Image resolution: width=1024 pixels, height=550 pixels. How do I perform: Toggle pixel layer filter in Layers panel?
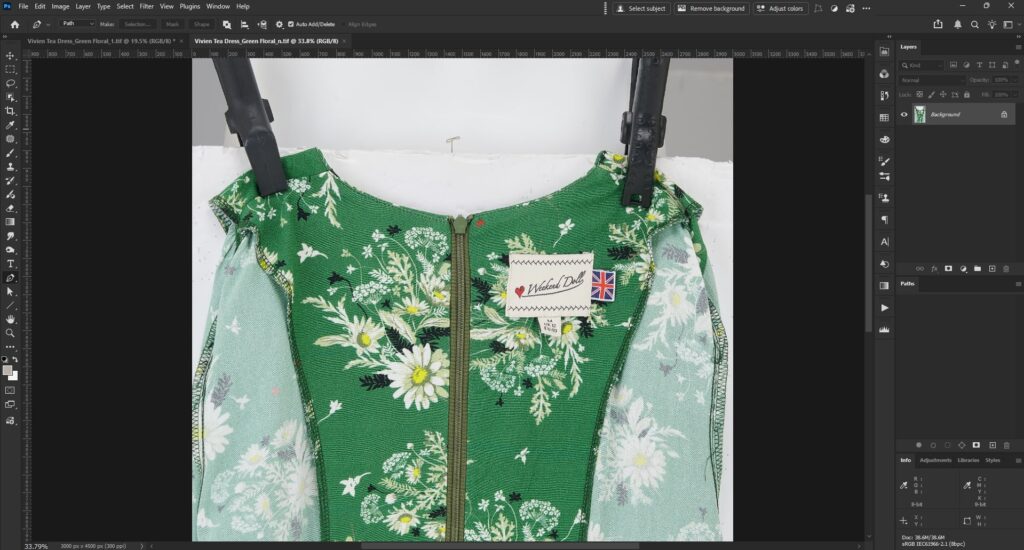point(953,65)
